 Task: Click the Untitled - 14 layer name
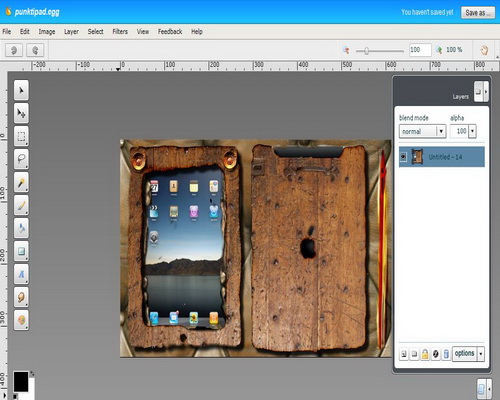[445, 157]
